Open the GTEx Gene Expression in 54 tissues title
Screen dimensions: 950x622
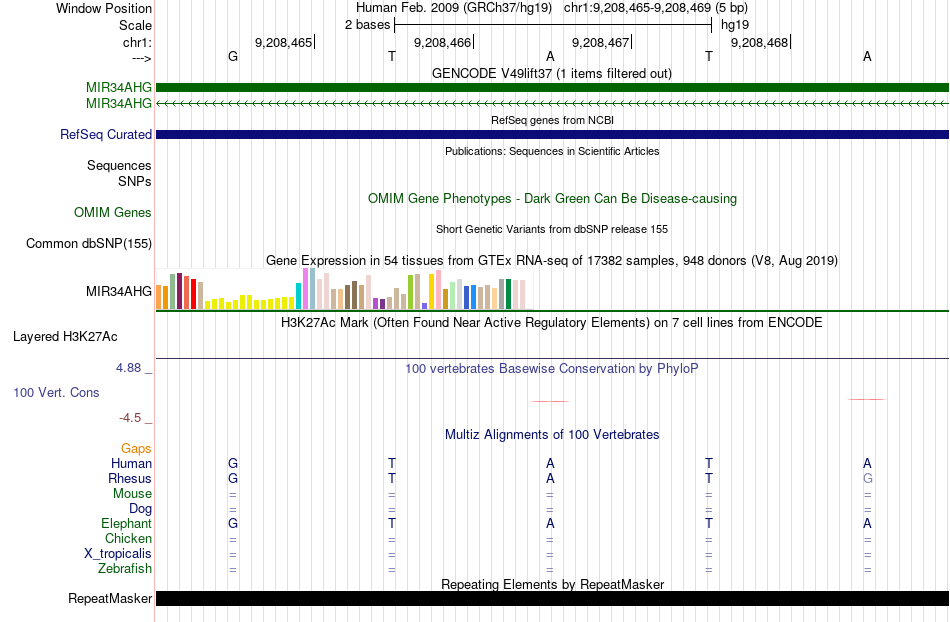point(552,260)
